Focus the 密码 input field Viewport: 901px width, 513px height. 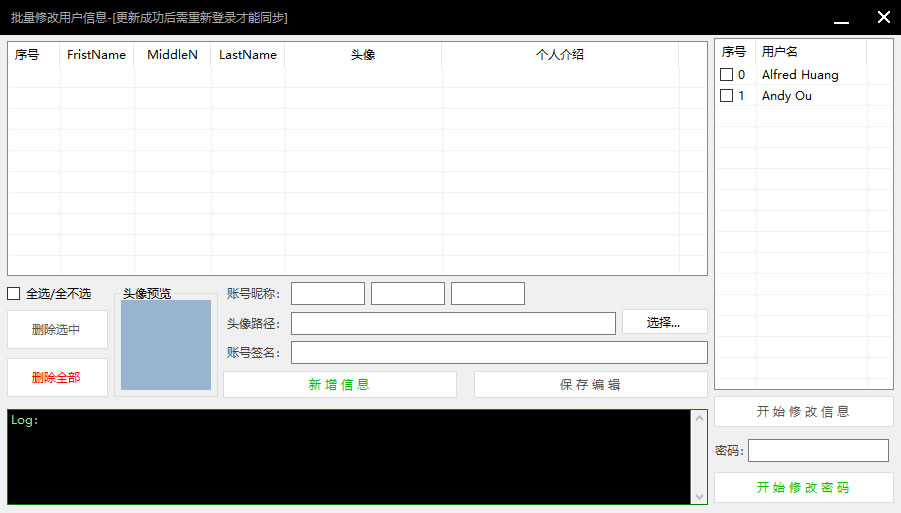[817, 451]
